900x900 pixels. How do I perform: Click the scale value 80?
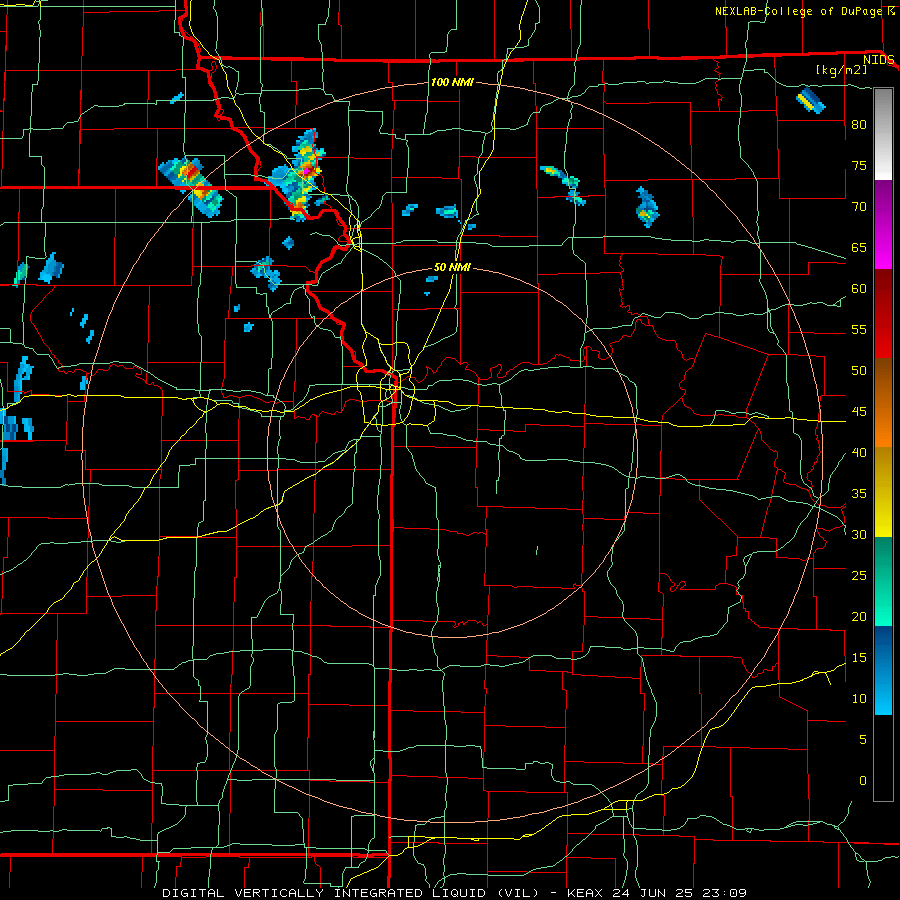point(859,125)
